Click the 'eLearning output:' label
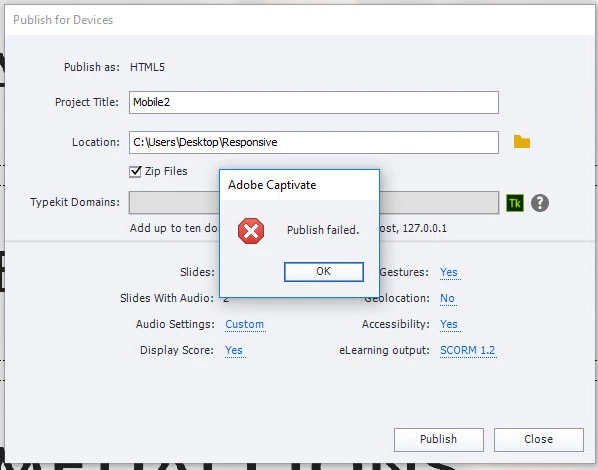 tap(384, 350)
